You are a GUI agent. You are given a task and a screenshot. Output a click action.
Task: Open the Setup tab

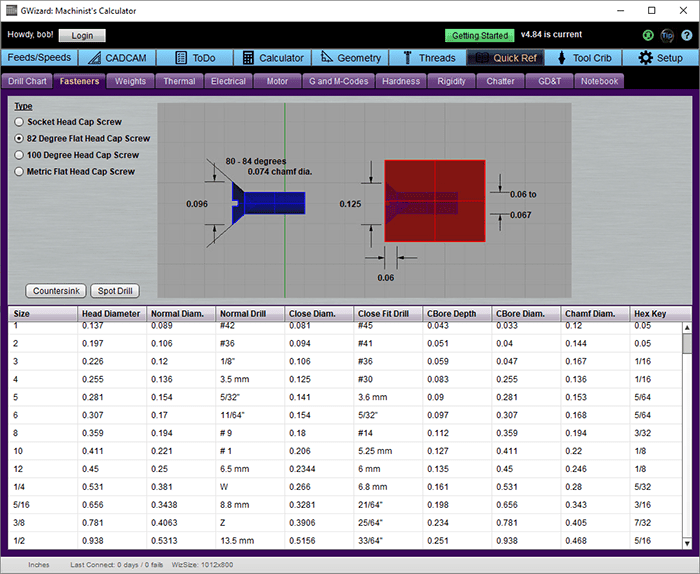click(x=661, y=58)
